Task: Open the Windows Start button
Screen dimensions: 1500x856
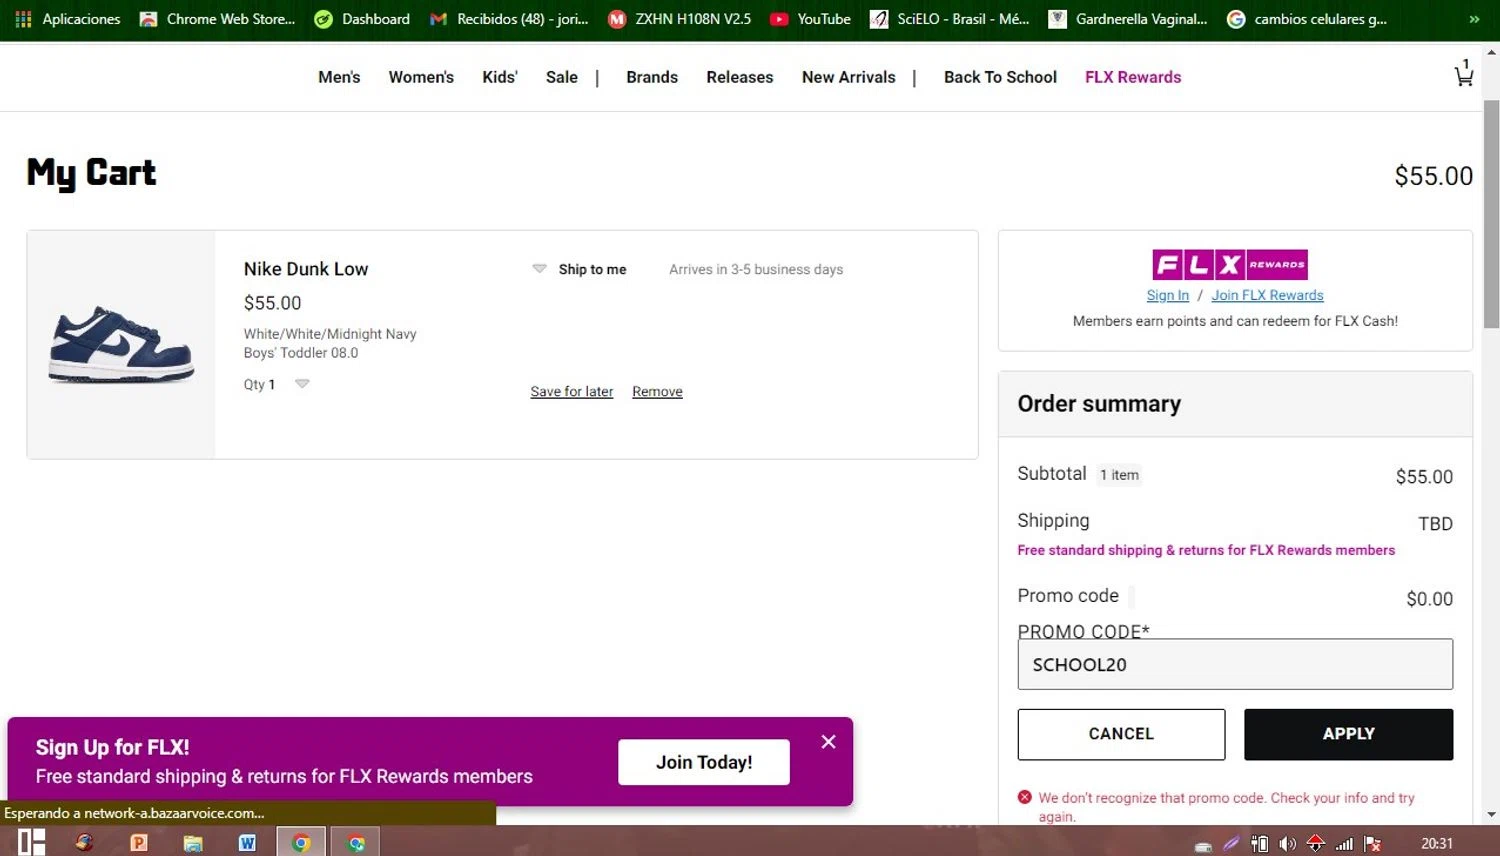Action: 31,842
